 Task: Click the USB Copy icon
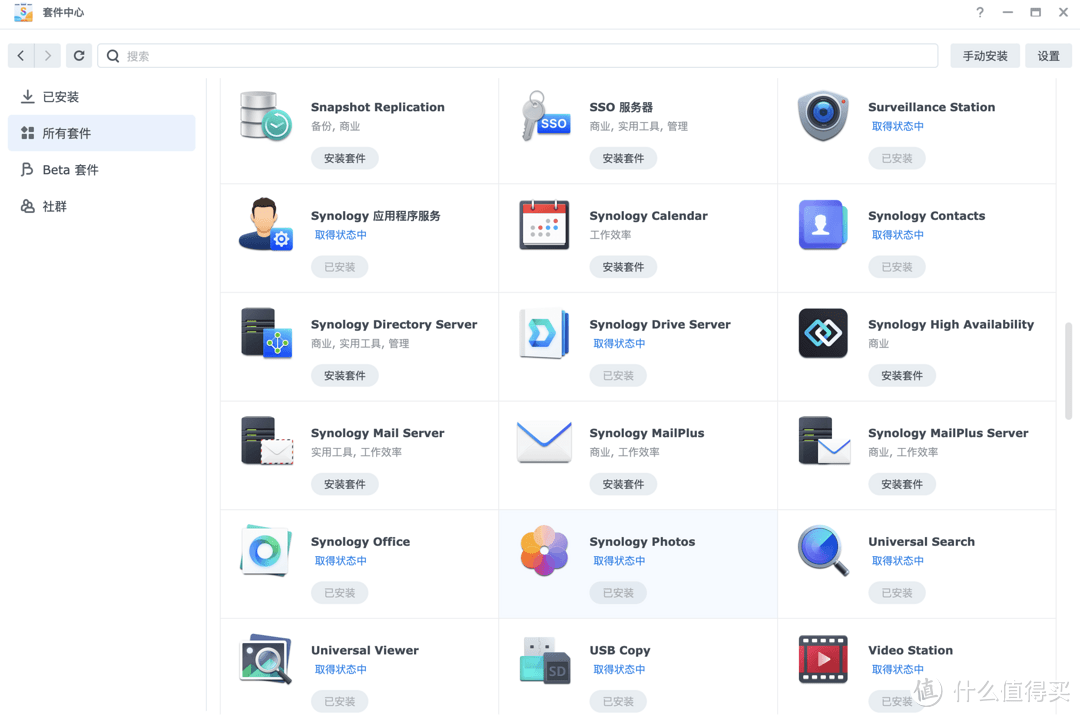point(545,660)
